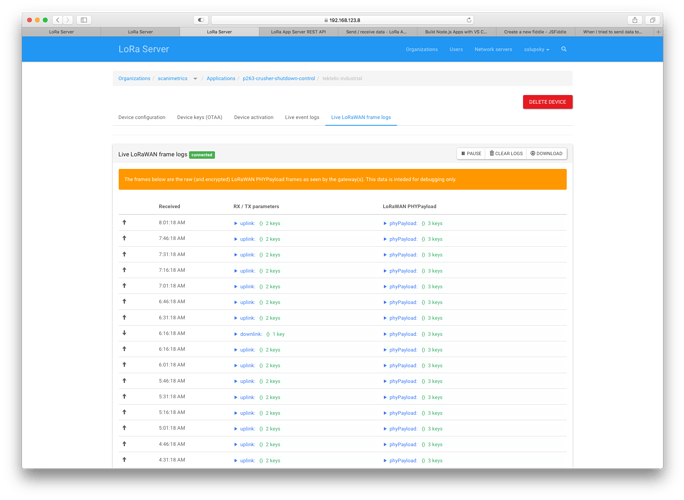Click '3 keys' in 6:01:18 AM row
Viewport: 684px width, 500px height.
435,366
